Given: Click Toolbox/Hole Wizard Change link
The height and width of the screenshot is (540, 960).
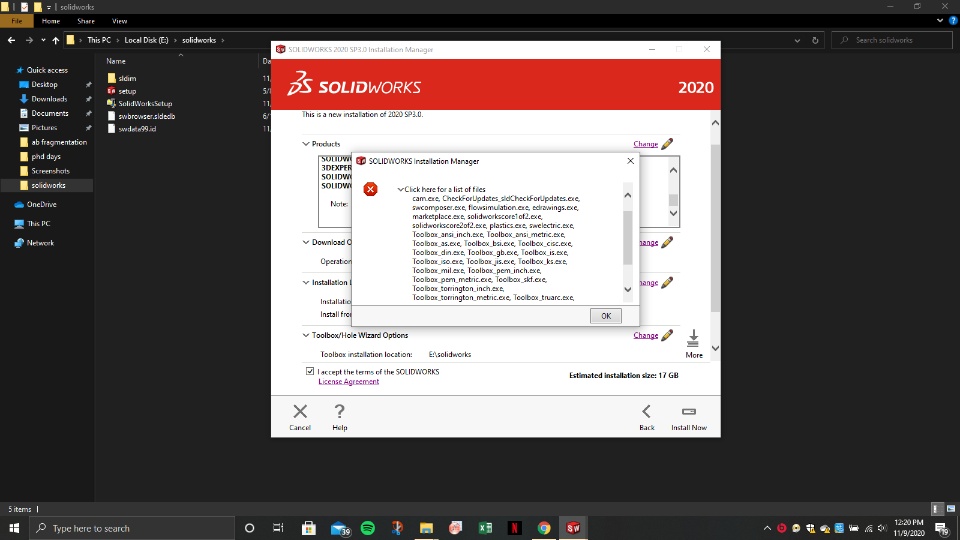Looking at the screenshot, I should coord(645,336).
